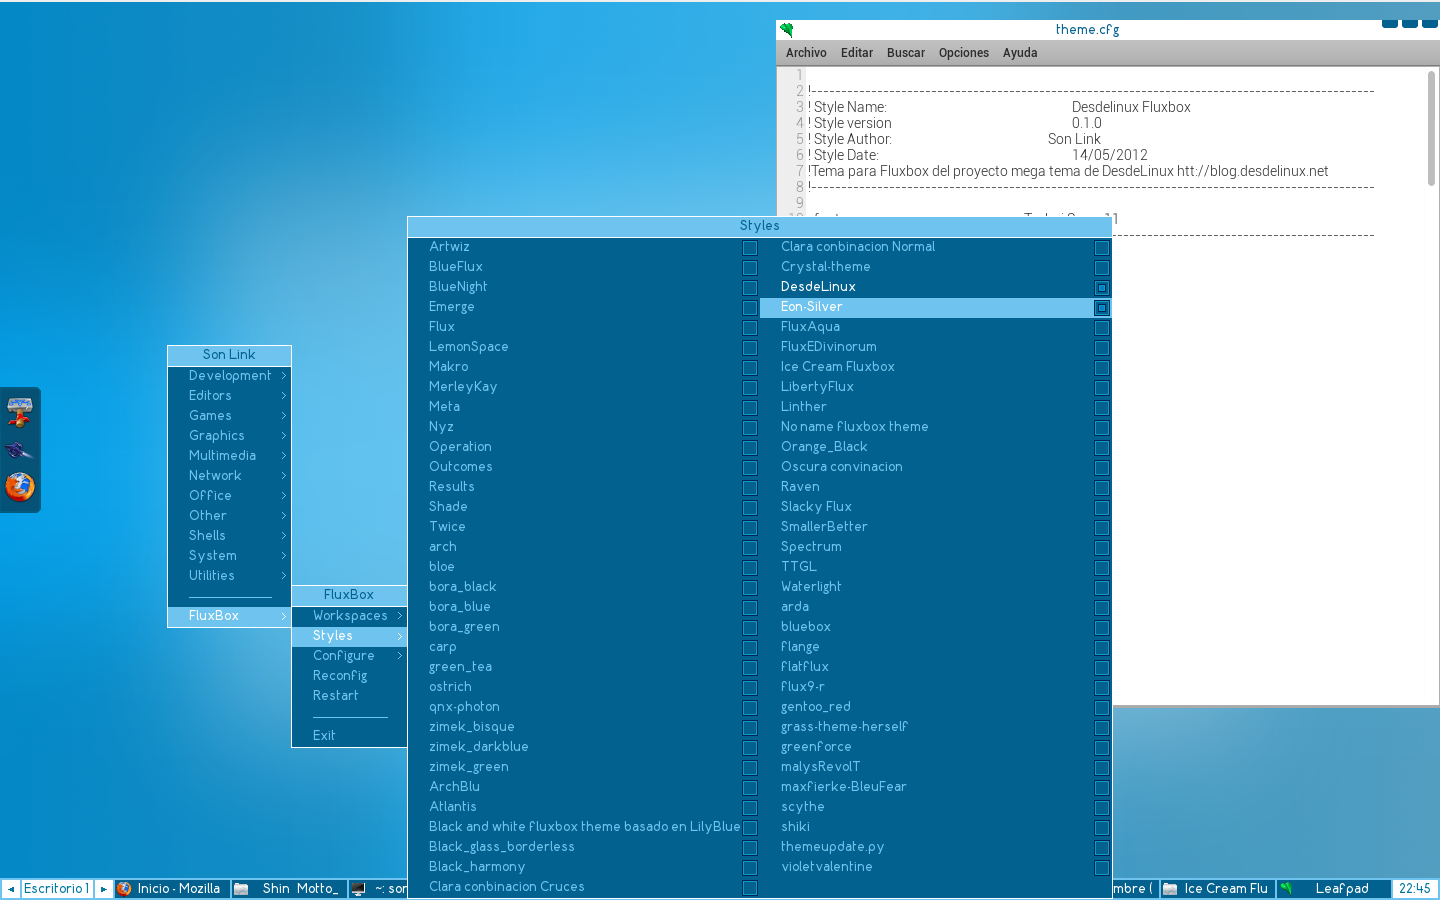Apply the zimek_darkblue style
The image size is (1440, 900).
tap(584, 747)
